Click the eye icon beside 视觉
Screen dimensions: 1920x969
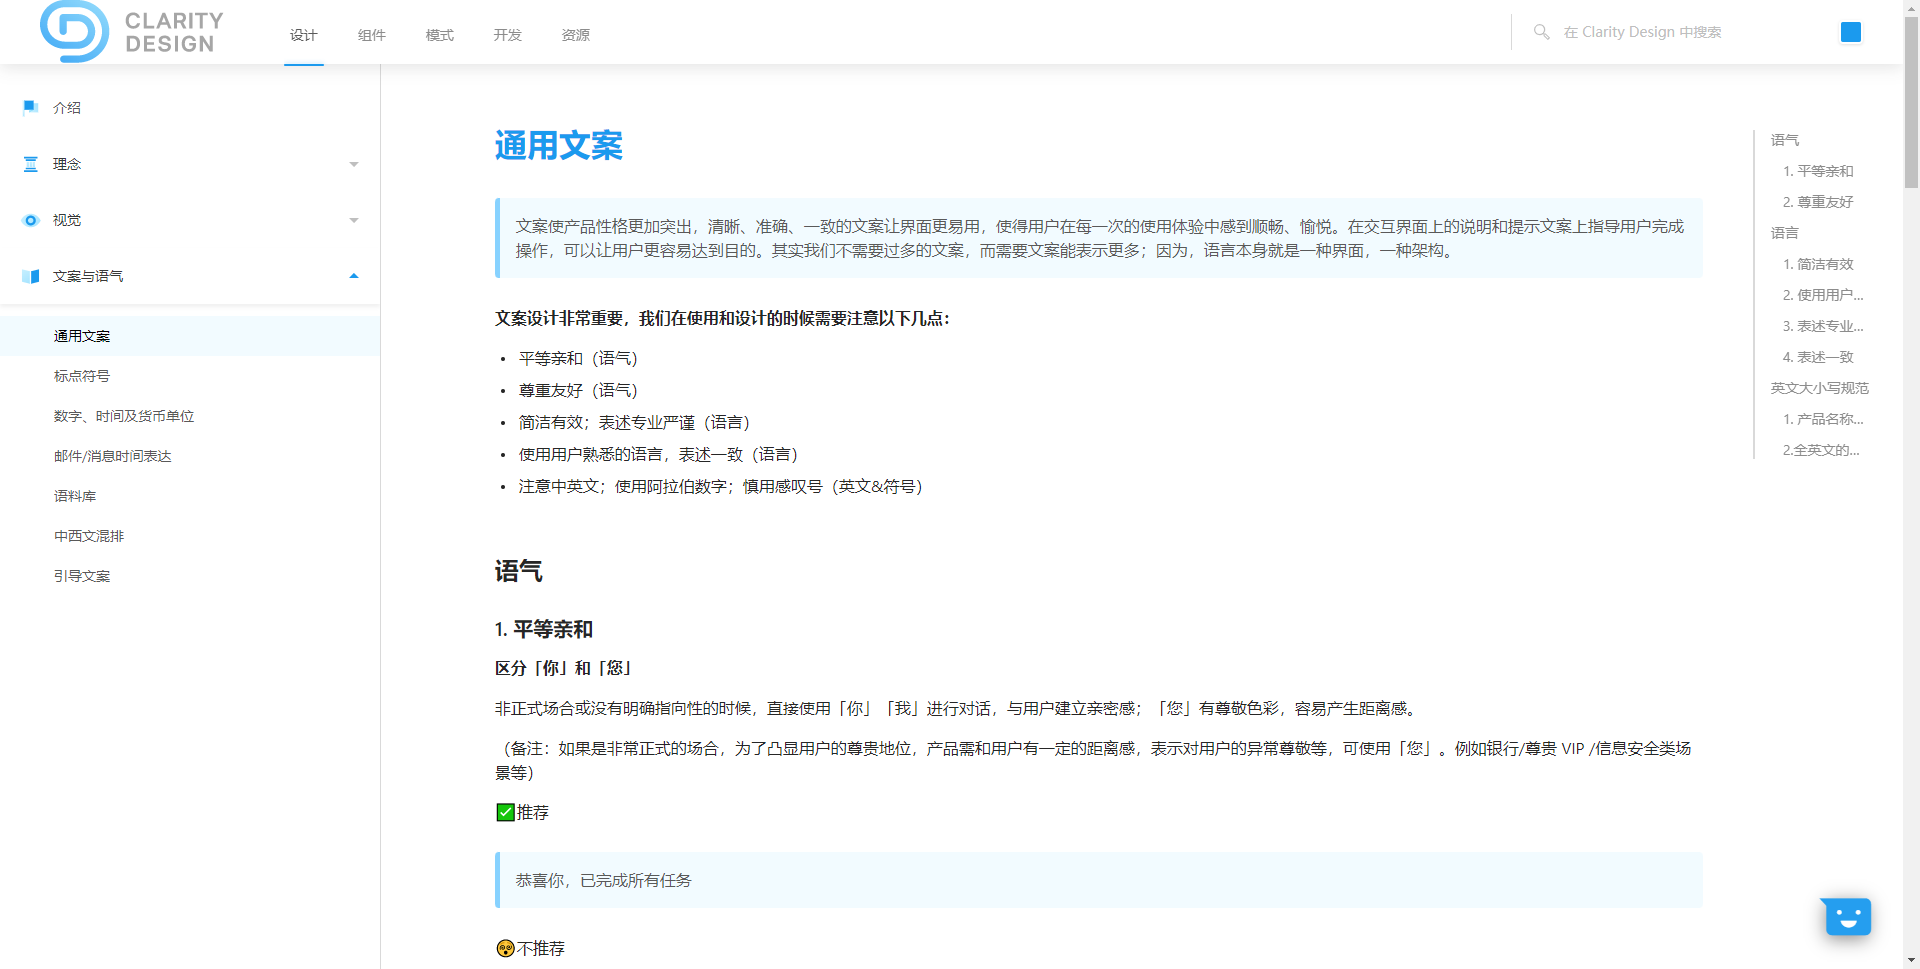(31, 220)
